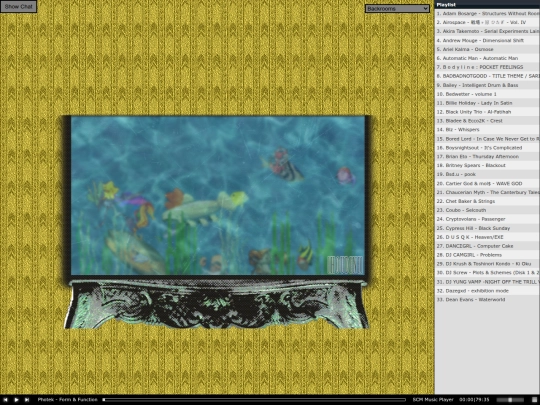The image size is (540, 405).
Task: Select 'Cartier God & mol$ - WAVE GOD' track
Action: coord(487,184)
